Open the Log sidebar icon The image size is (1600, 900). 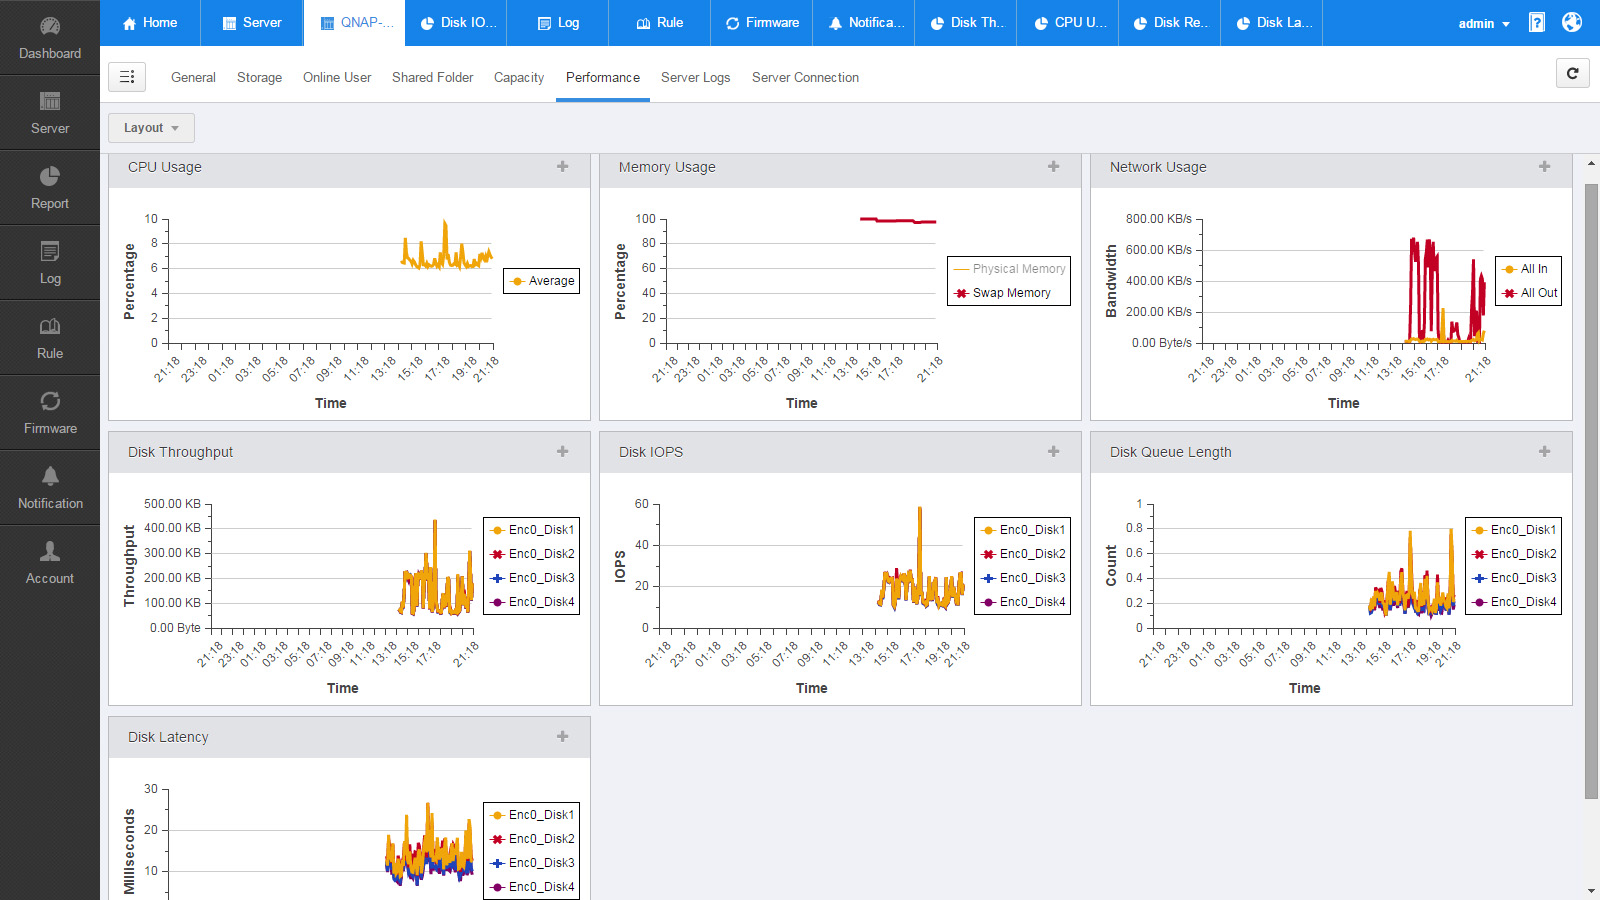click(50, 262)
